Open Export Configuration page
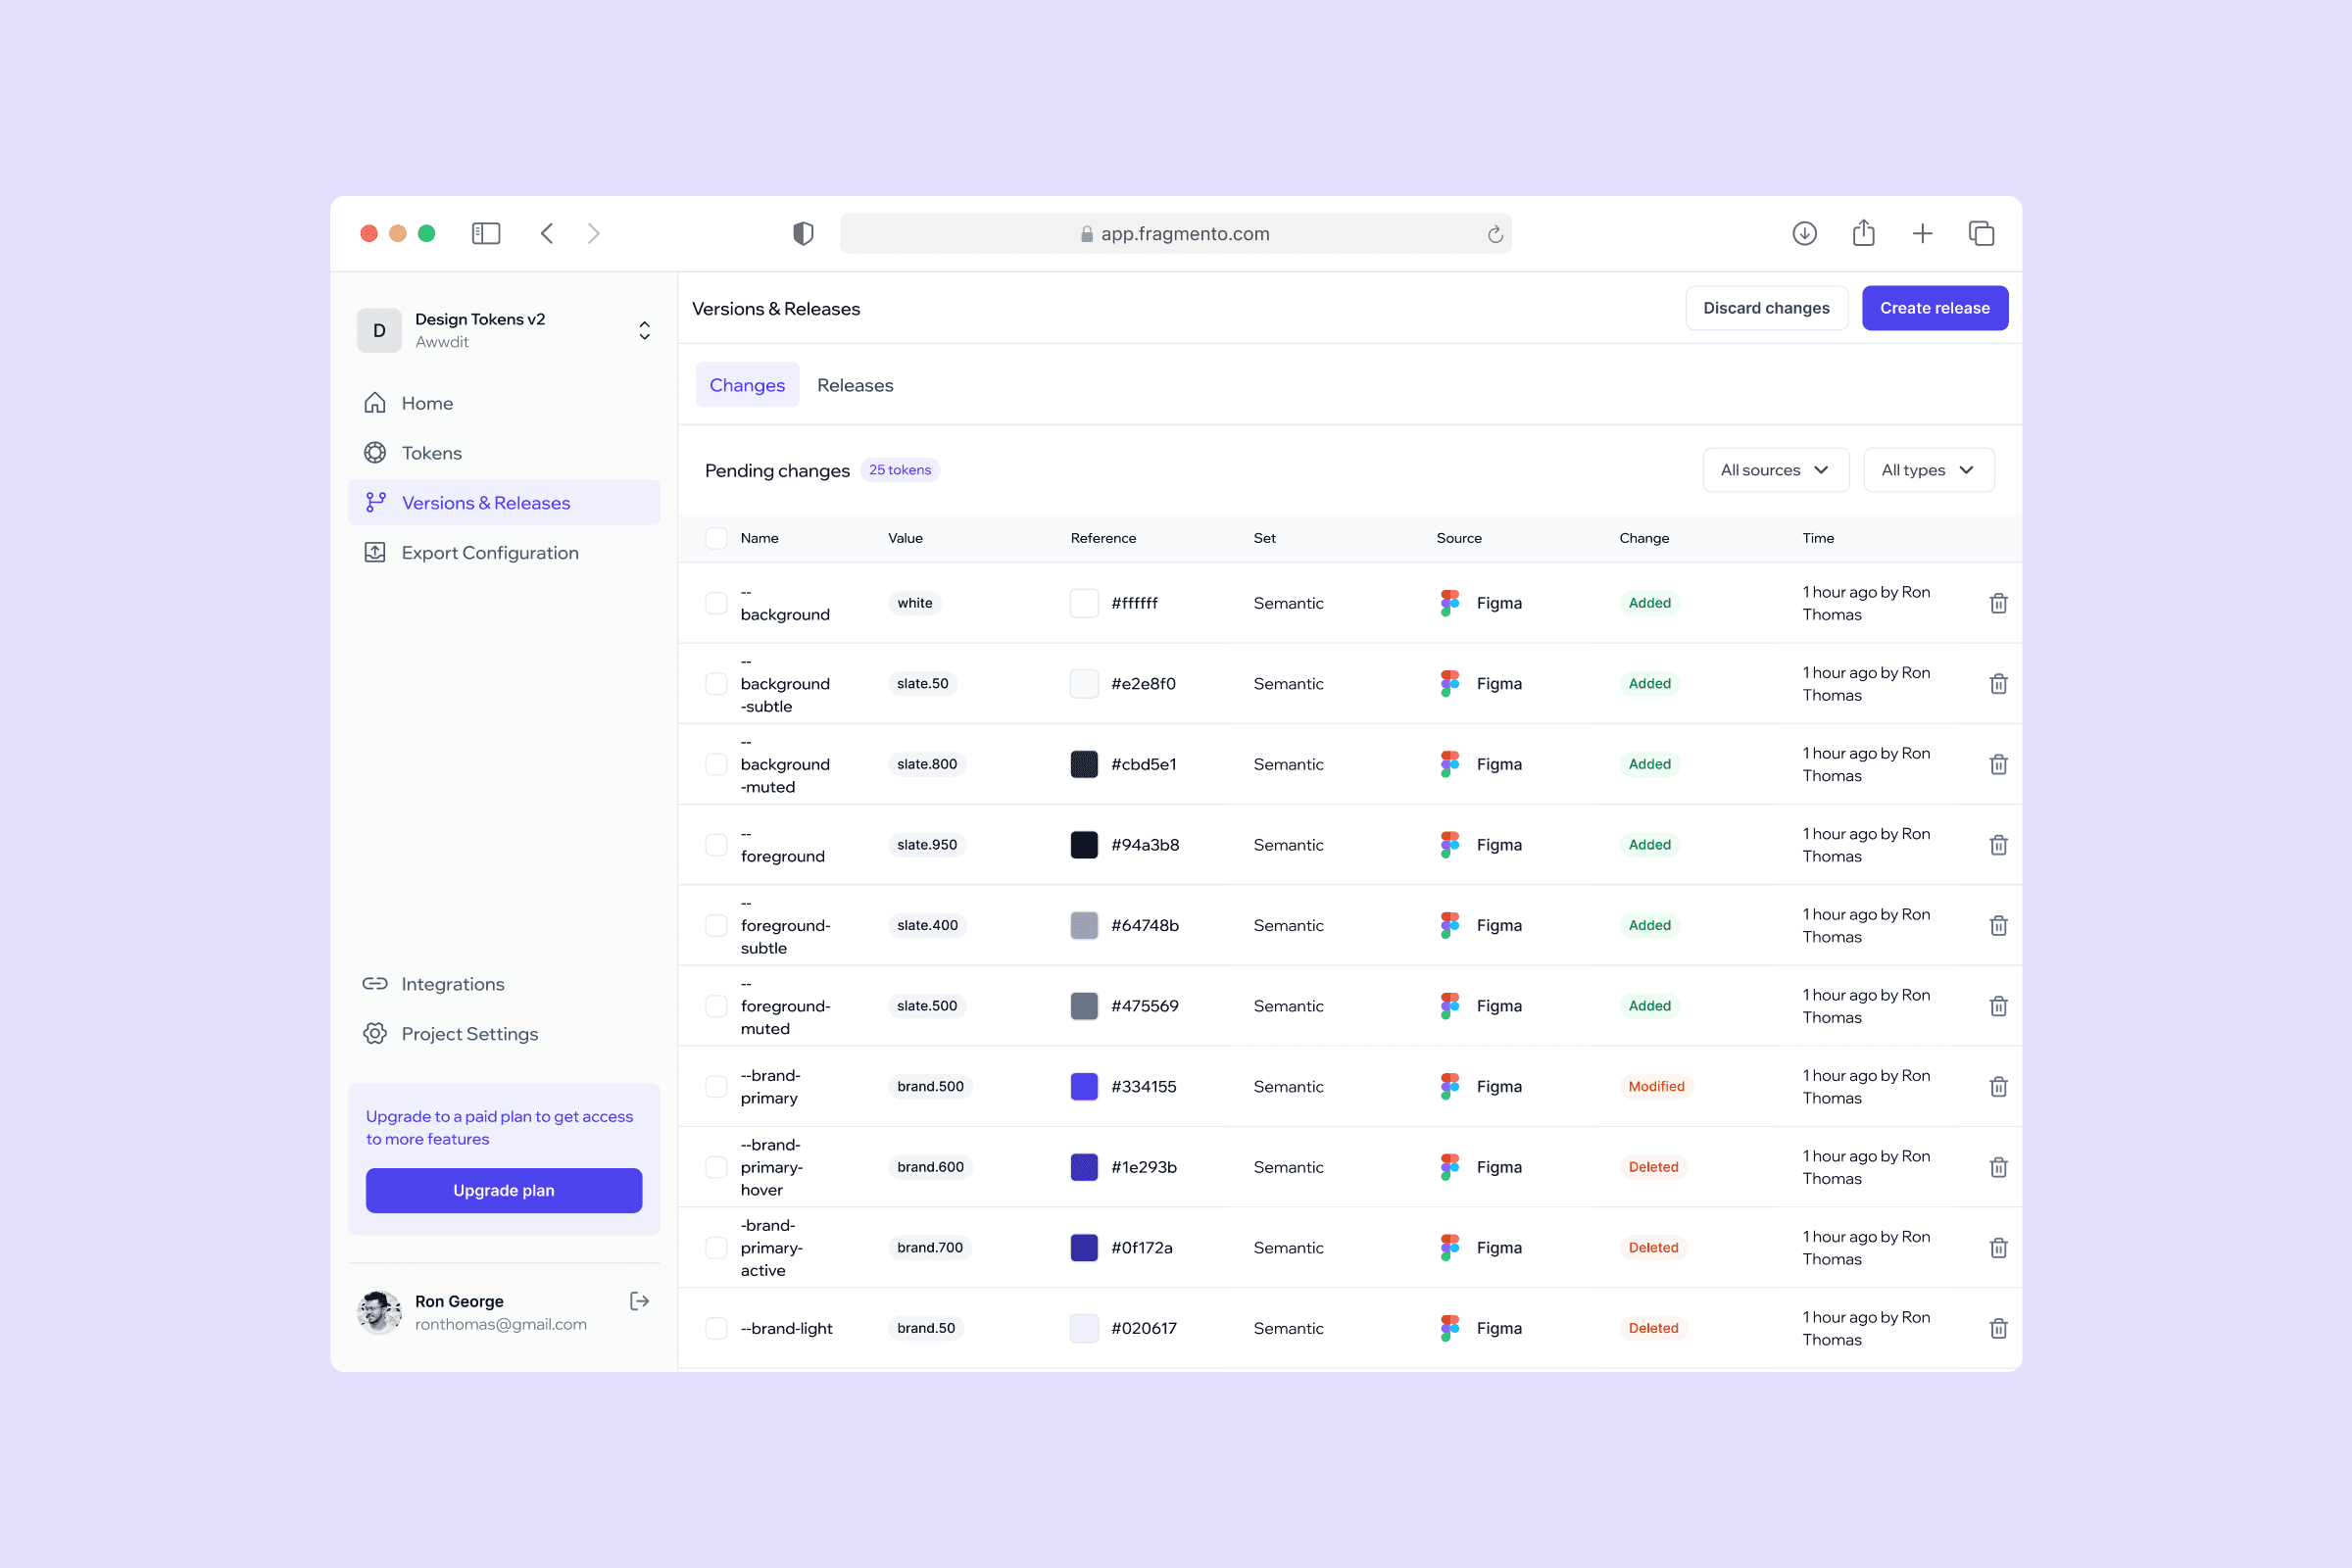Viewport: 2352px width, 1568px height. tap(489, 553)
